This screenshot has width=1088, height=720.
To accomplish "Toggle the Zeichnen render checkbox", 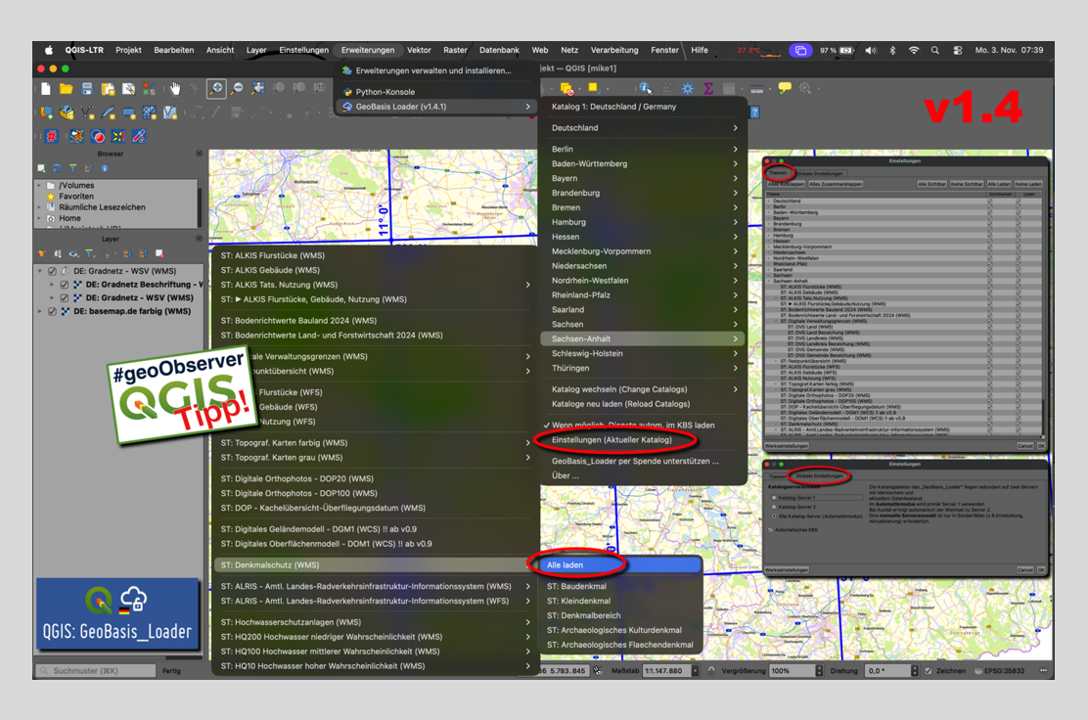I will pyautogui.click(x=928, y=670).
